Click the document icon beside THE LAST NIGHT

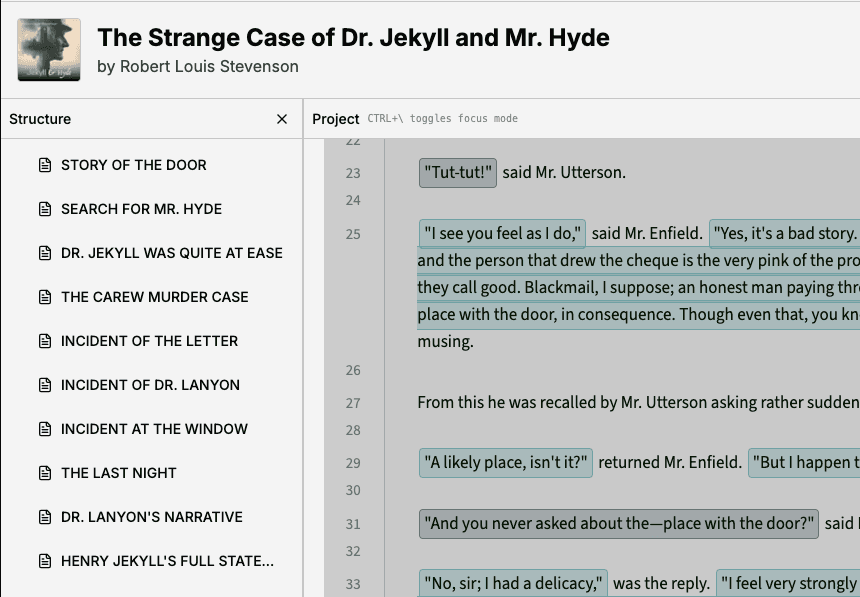(42, 473)
